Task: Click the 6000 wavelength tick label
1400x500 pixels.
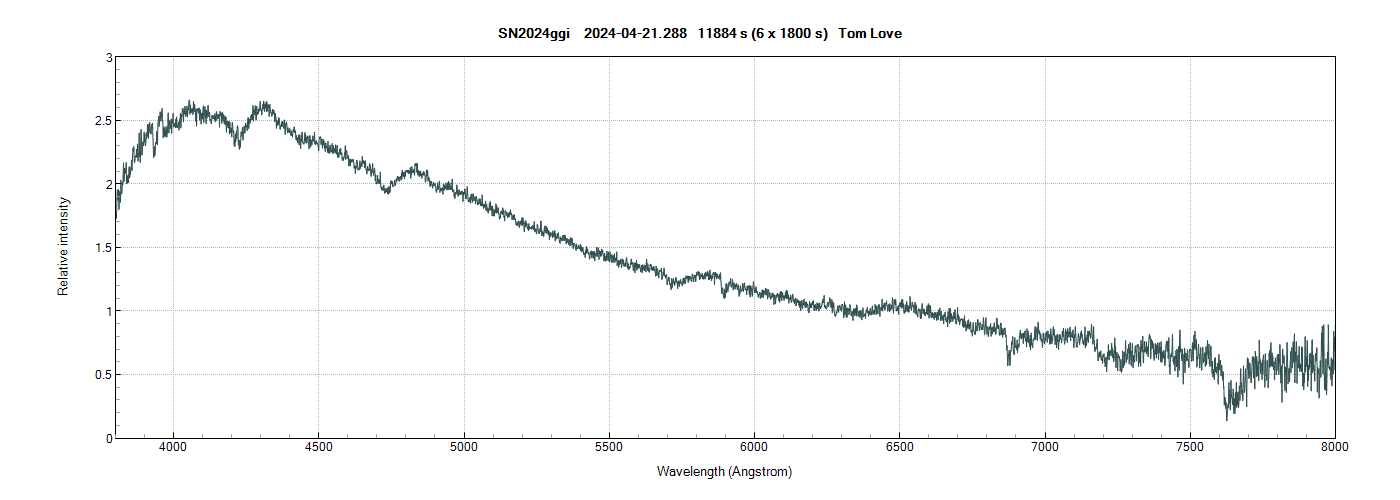Action: tap(754, 449)
